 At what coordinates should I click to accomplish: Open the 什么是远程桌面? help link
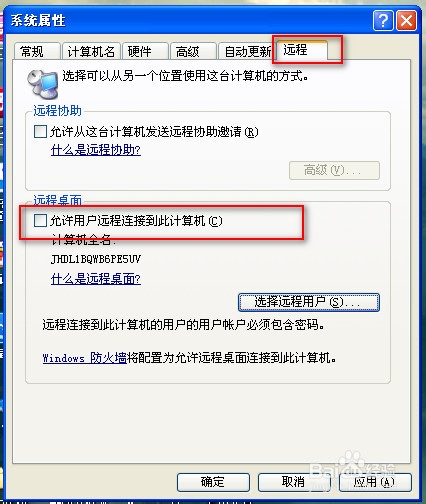tap(96, 278)
